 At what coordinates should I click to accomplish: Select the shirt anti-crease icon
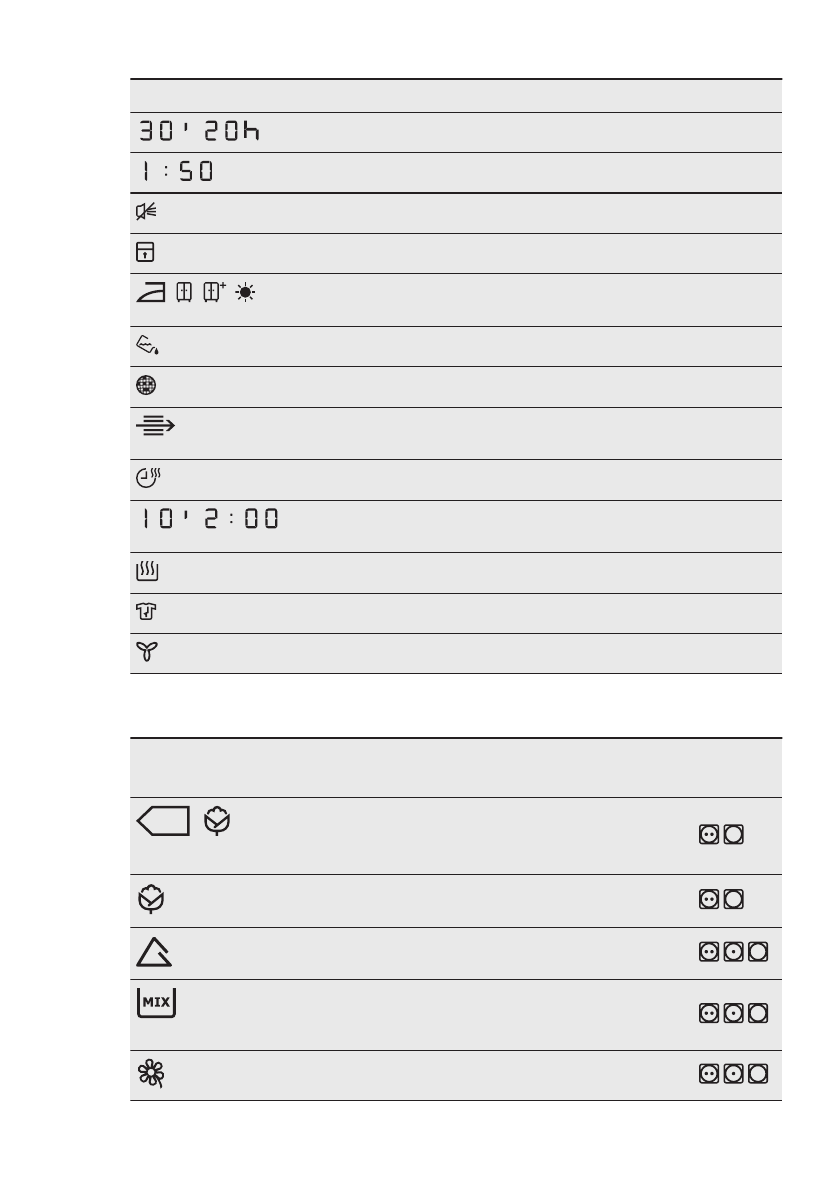tap(145, 612)
